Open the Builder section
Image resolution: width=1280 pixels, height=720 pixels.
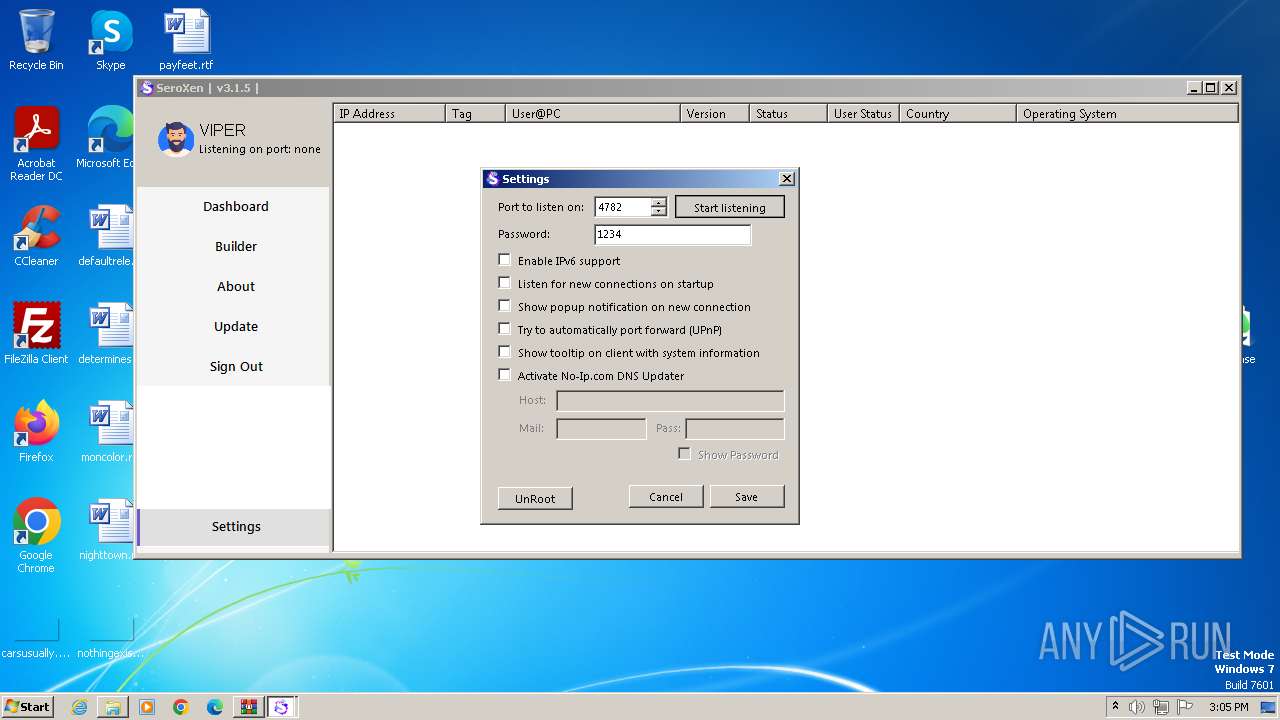[235, 246]
